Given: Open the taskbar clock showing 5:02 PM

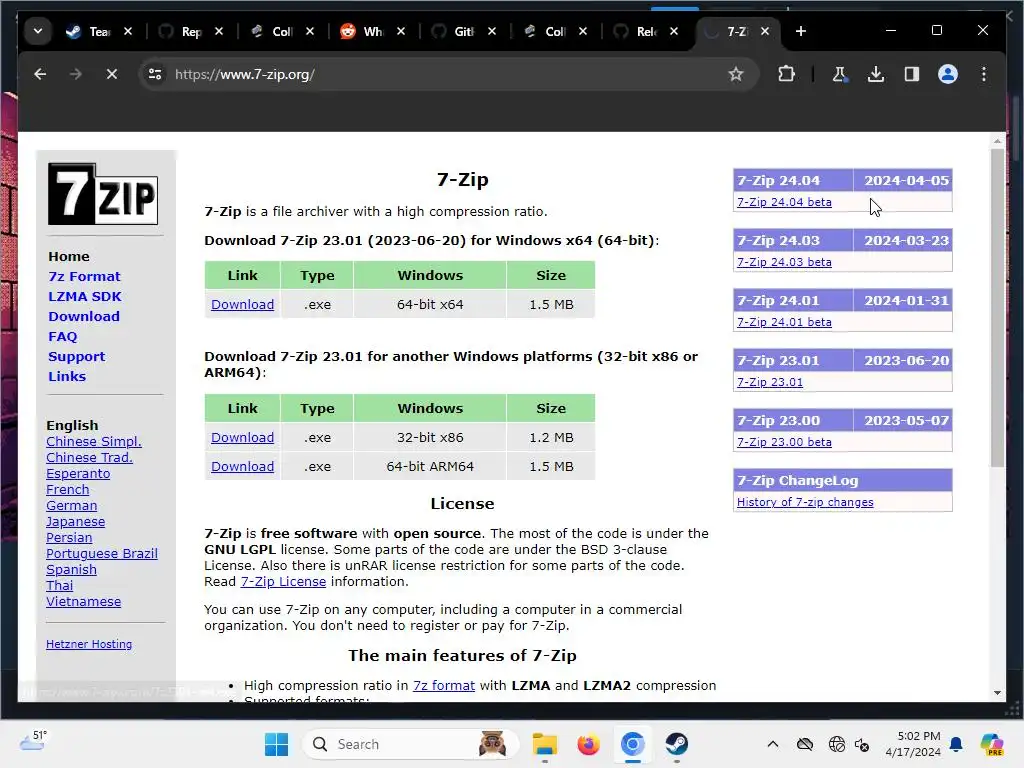Looking at the screenshot, I should (913, 744).
